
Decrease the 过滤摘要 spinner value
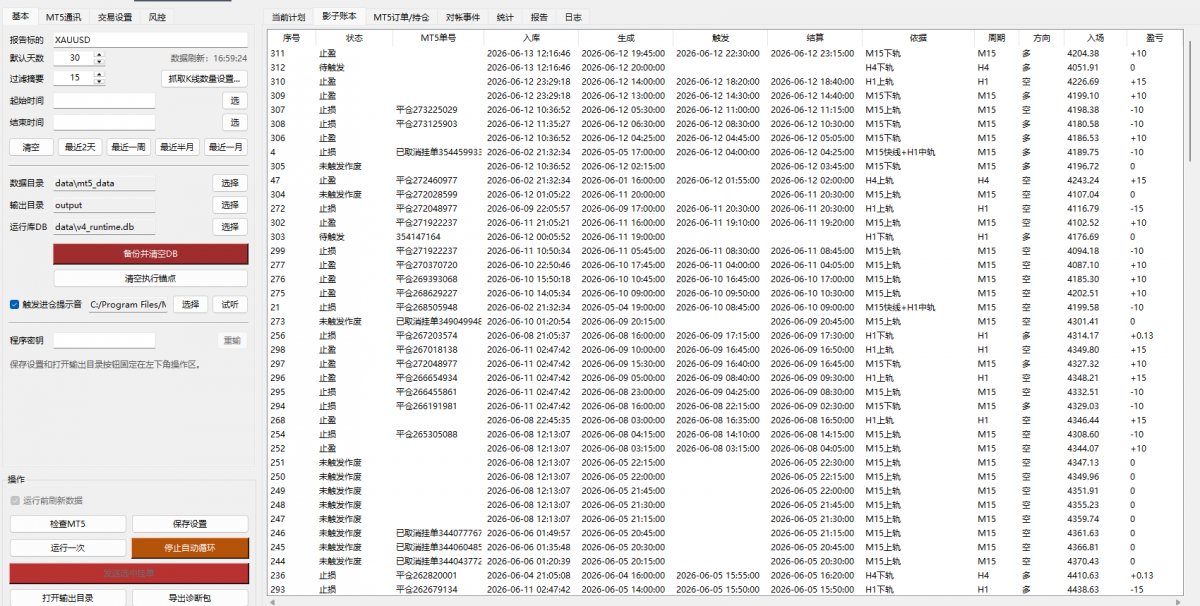(x=98, y=81)
